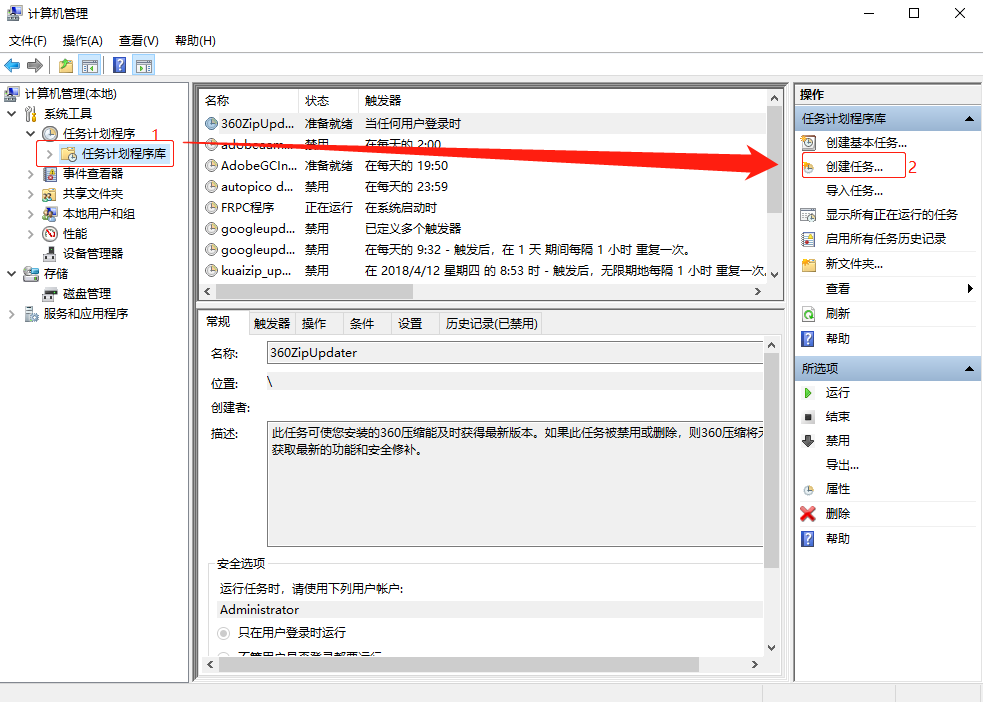Open 设备管理器 in the left tree
The height and width of the screenshot is (702, 983).
pyautogui.click(x=92, y=253)
